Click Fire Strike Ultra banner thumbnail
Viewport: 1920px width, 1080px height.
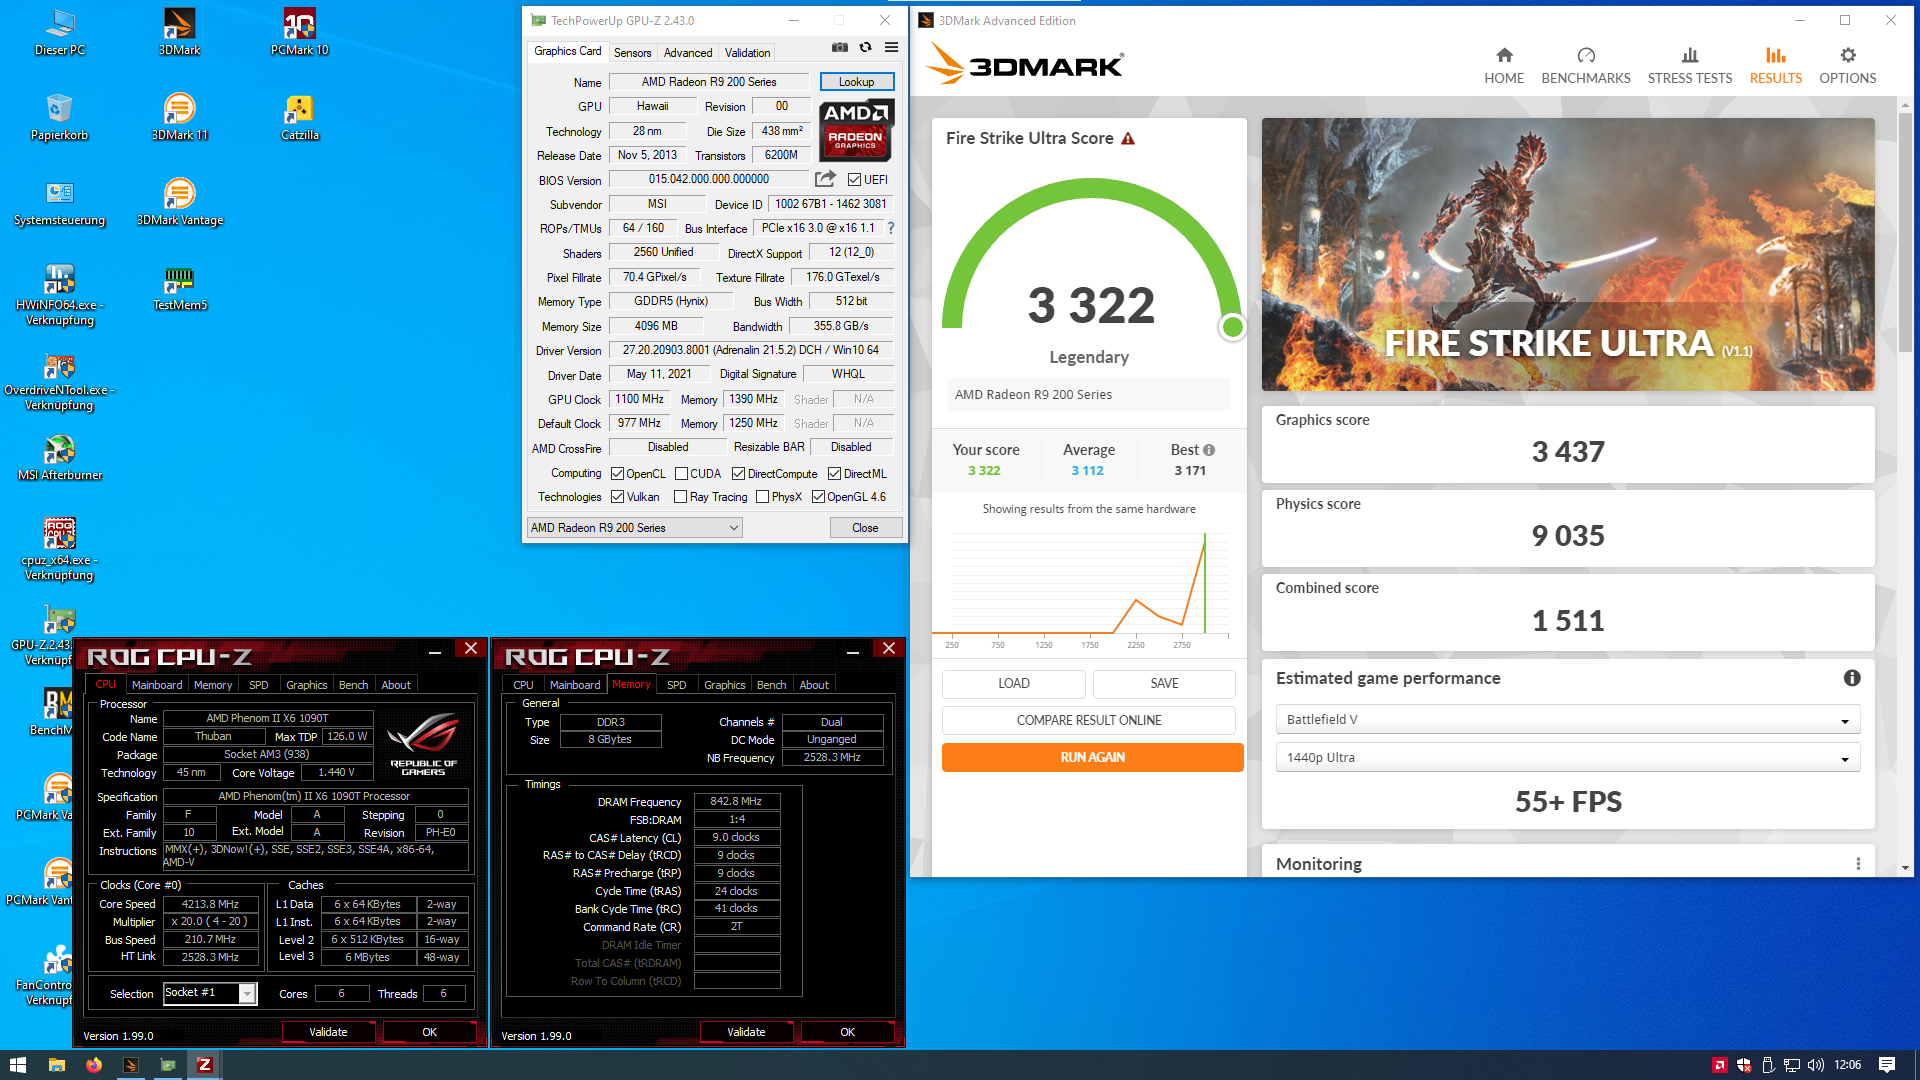[x=1567, y=254]
